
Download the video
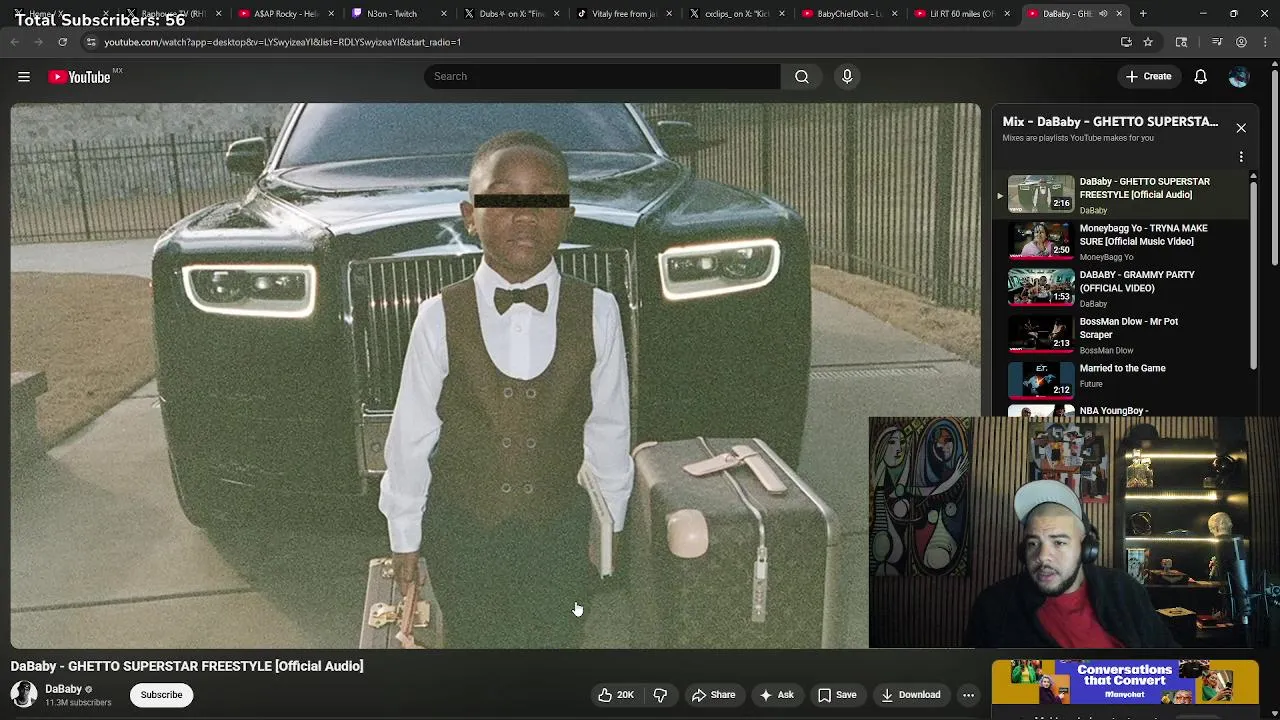click(911, 695)
